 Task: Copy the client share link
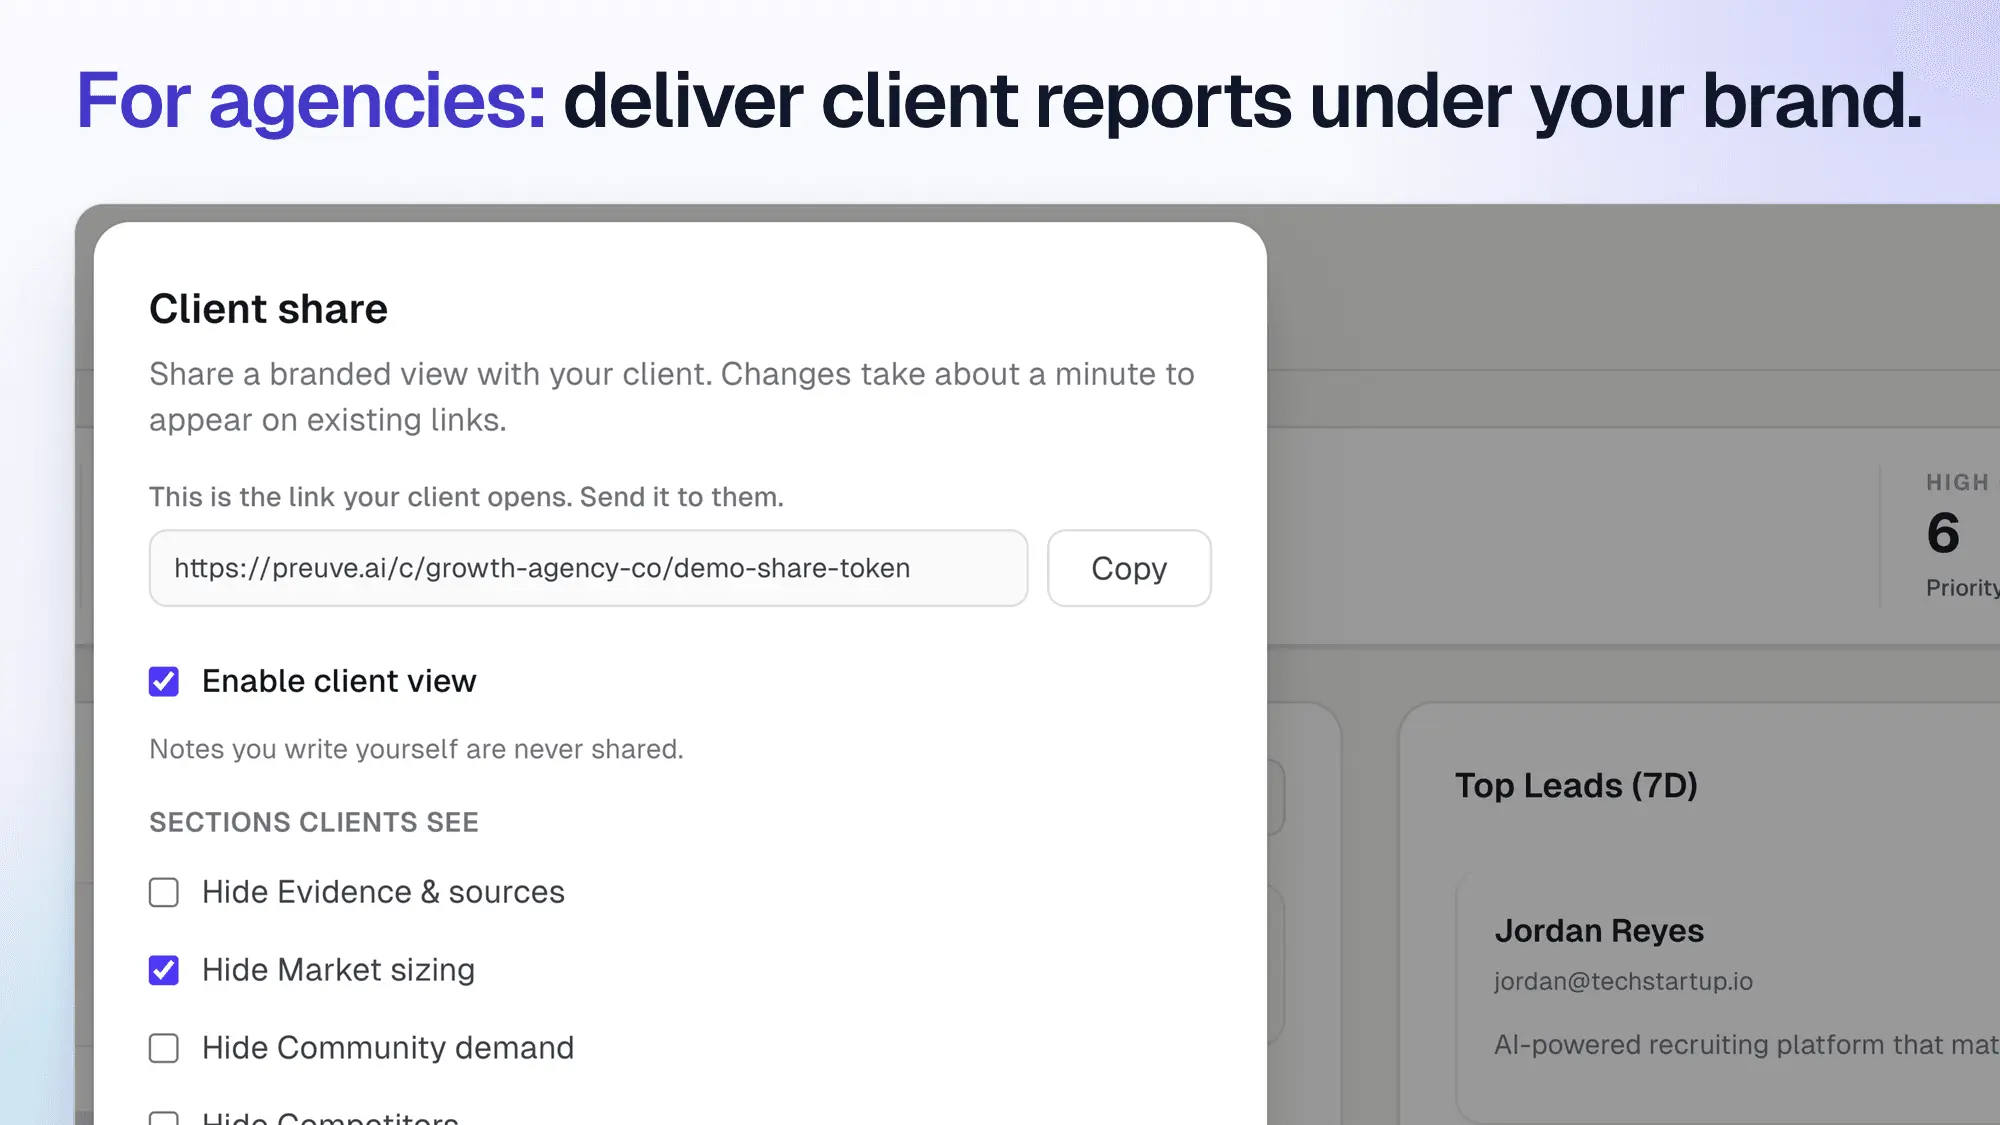click(x=1129, y=568)
